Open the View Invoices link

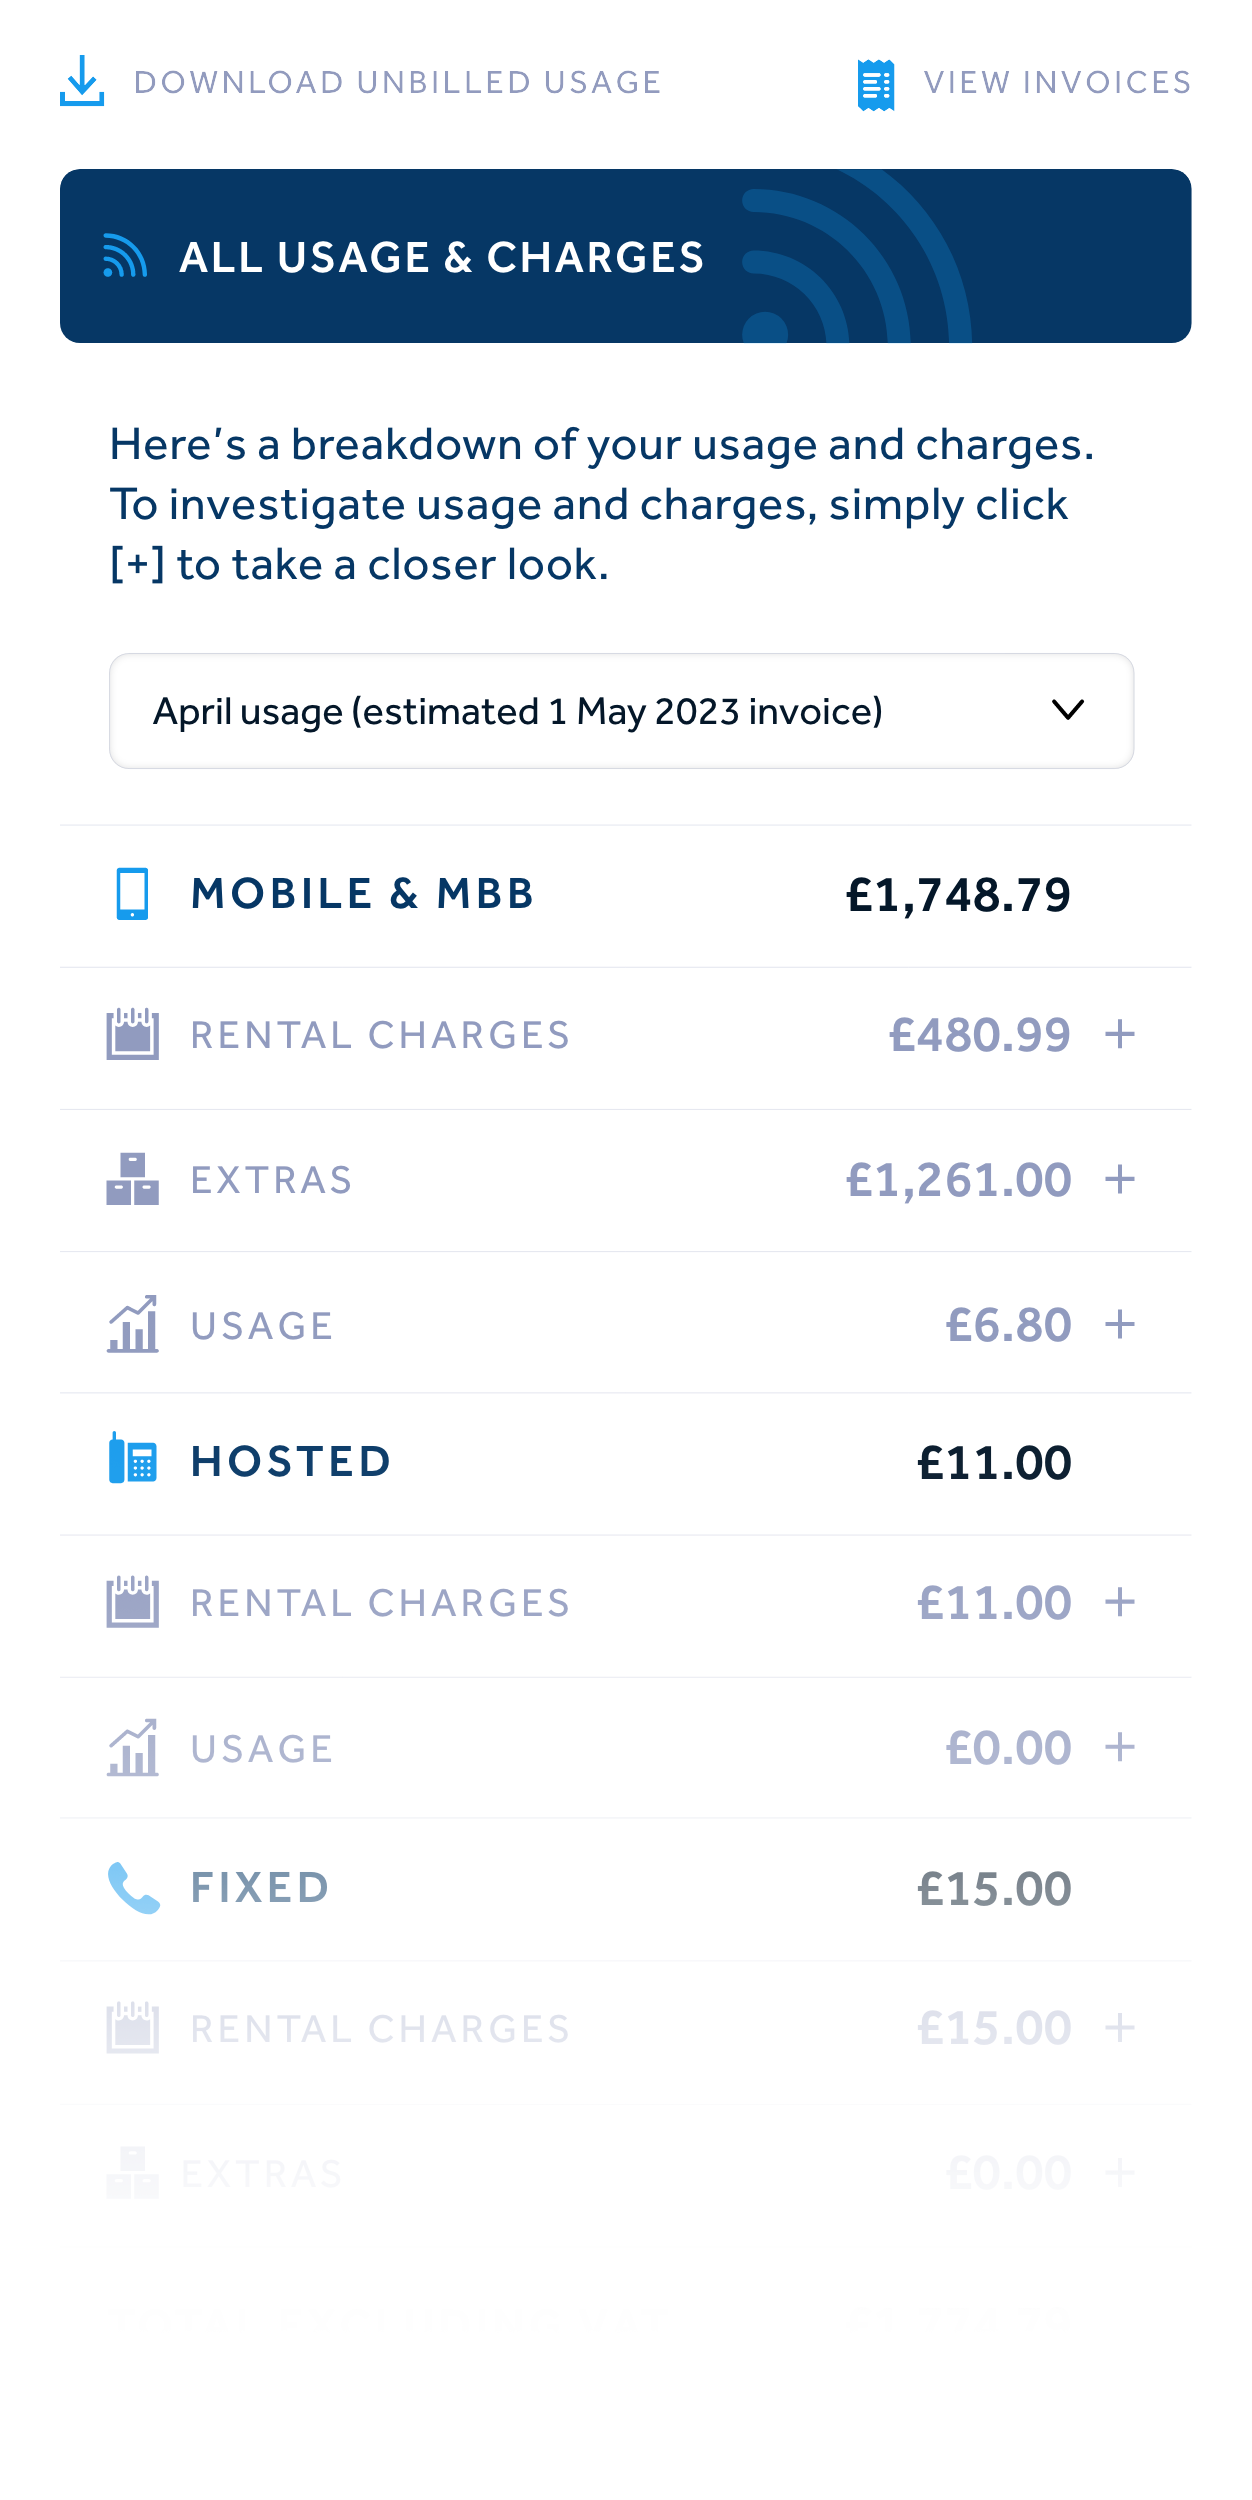(1057, 82)
